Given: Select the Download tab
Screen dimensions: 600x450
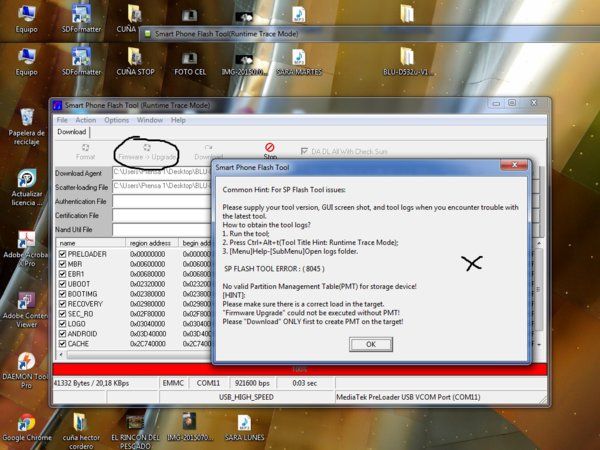Looking at the screenshot, I should click(x=72, y=132).
